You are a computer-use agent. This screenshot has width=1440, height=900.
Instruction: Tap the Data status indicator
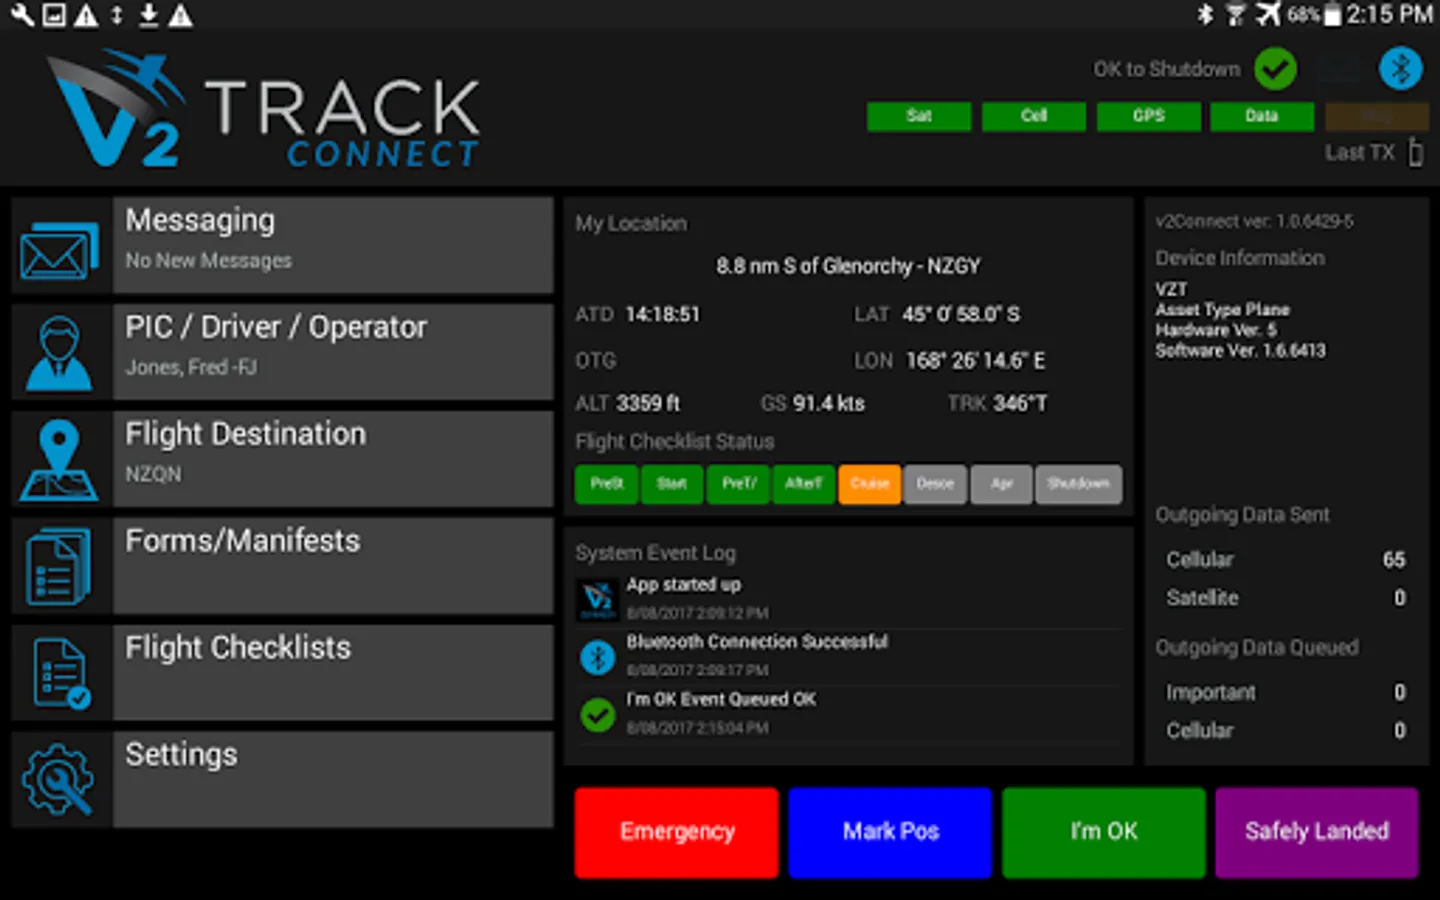click(1262, 116)
